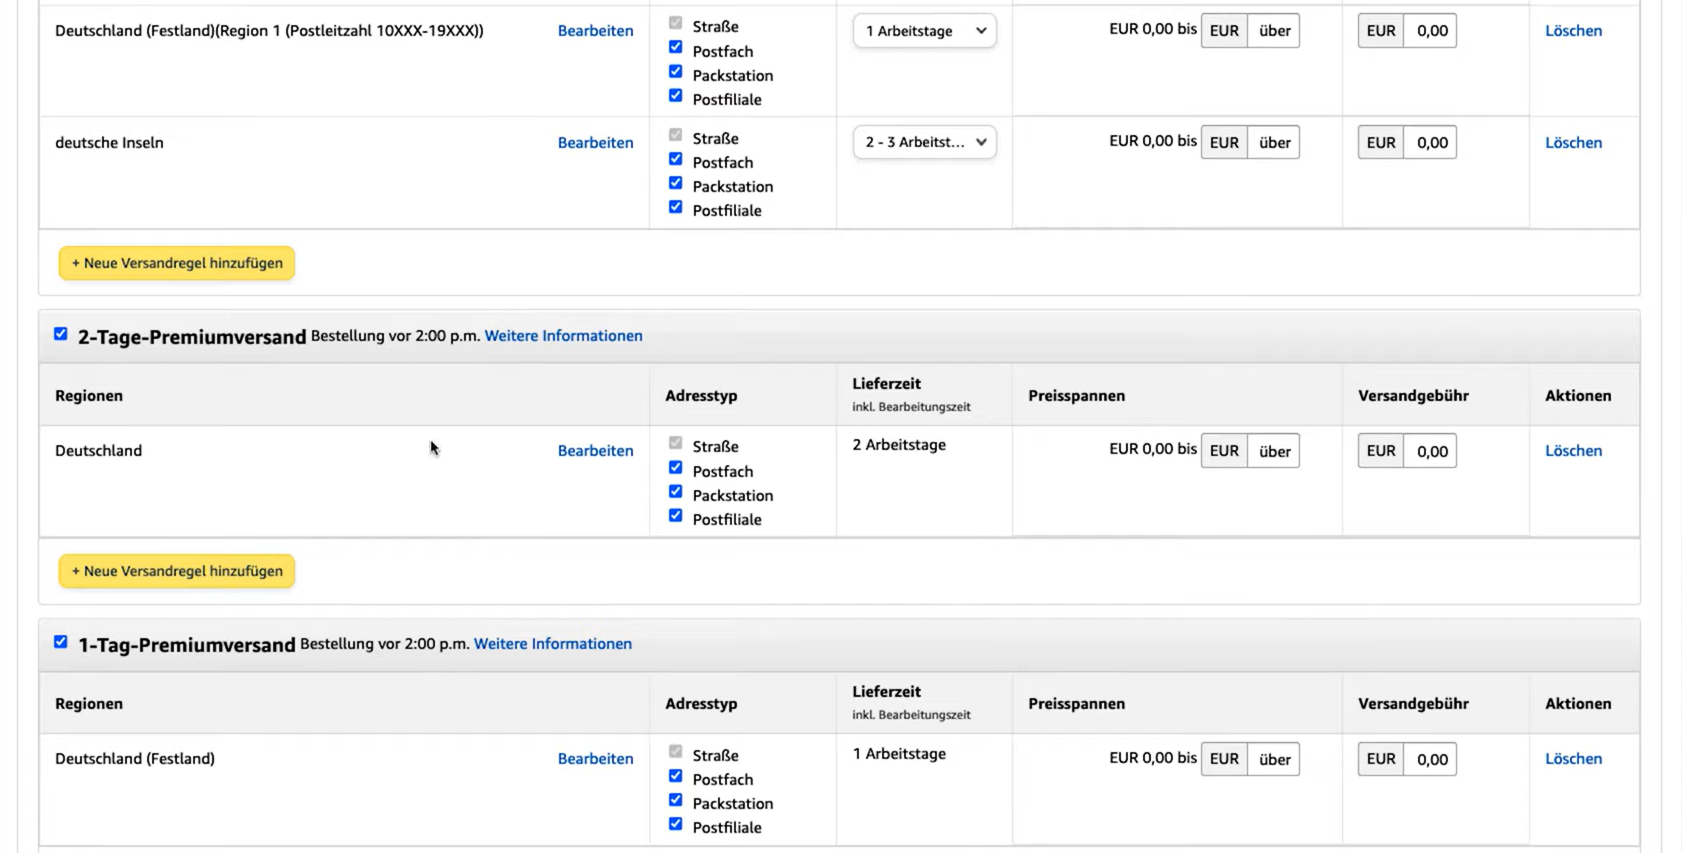The image size is (1682, 853).
Task: Delete the Region 1 Postleitzahl shipping rule
Action: (x=1573, y=31)
